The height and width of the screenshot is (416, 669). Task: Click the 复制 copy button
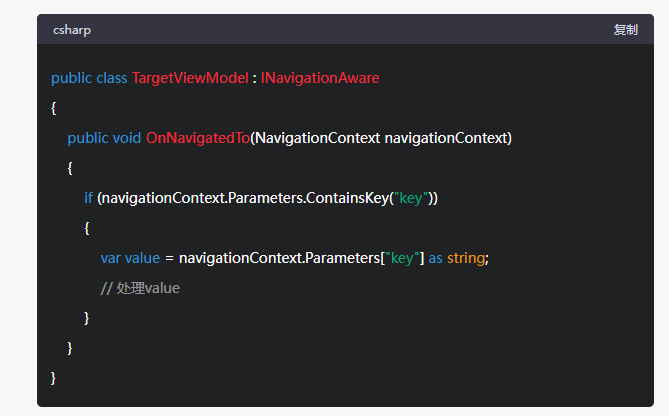pyautogui.click(x=625, y=30)
